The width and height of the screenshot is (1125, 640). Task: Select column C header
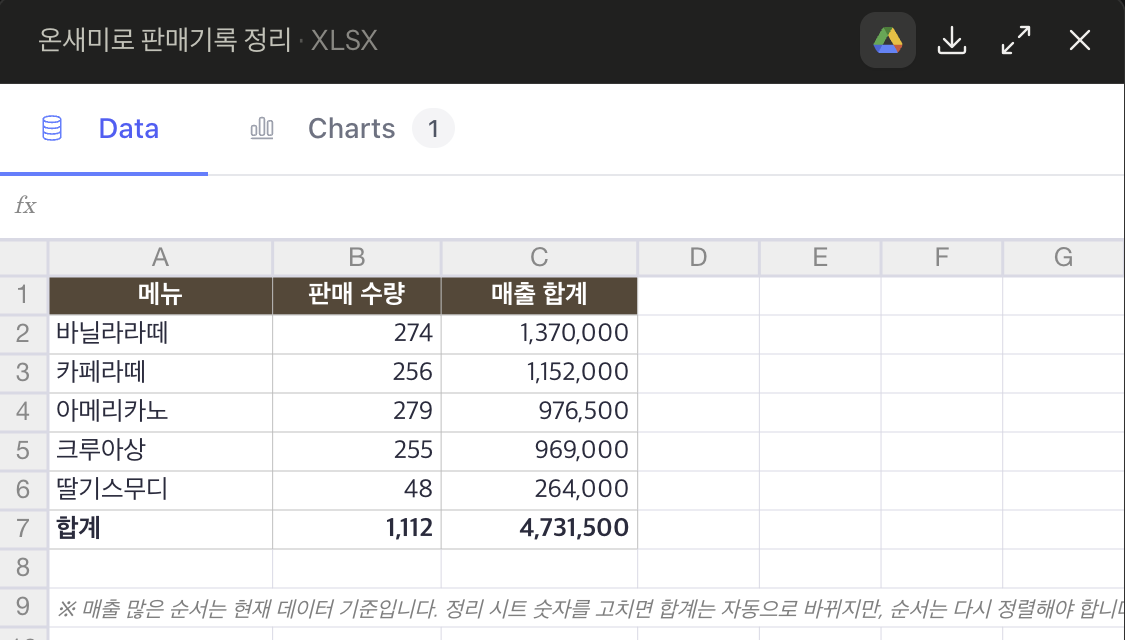click(539, 257)
